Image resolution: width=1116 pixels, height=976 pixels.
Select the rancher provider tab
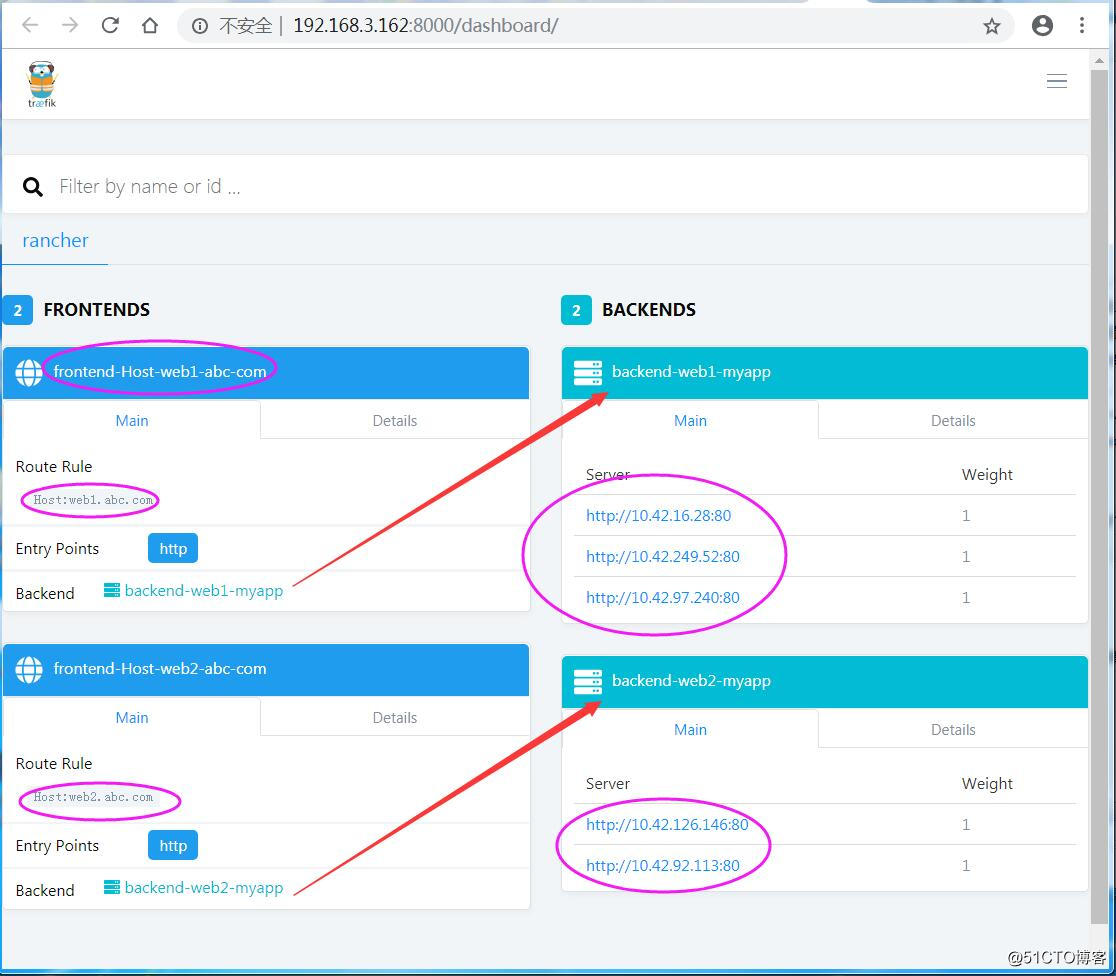point(56,241)
